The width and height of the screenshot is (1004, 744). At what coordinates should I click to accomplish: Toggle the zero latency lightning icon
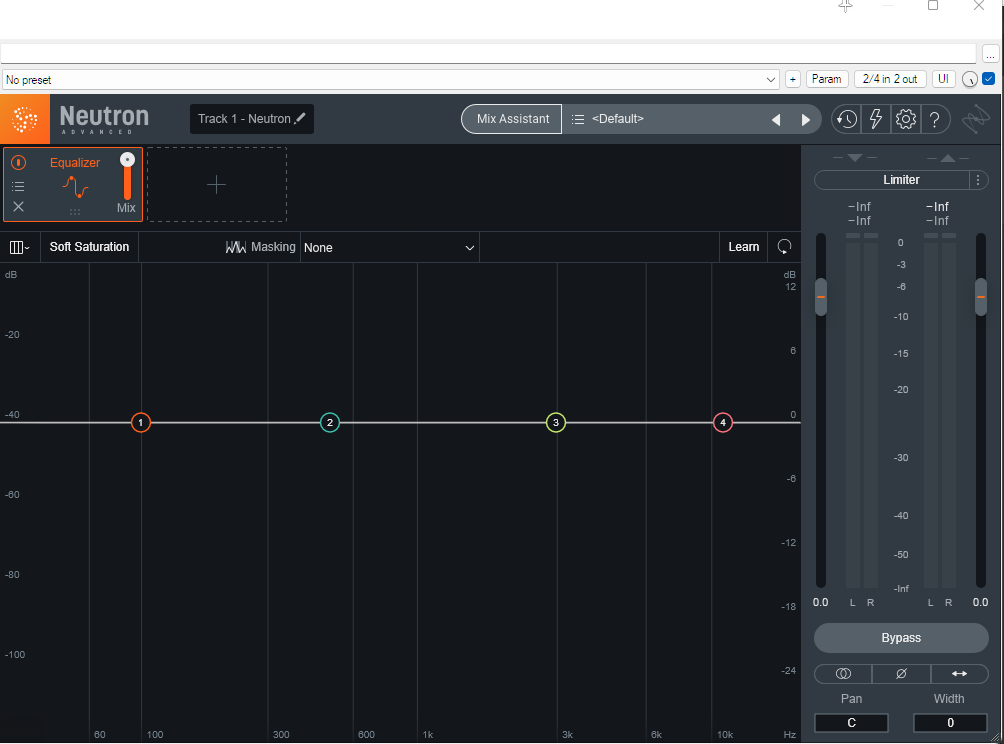(x=875, y=119)
